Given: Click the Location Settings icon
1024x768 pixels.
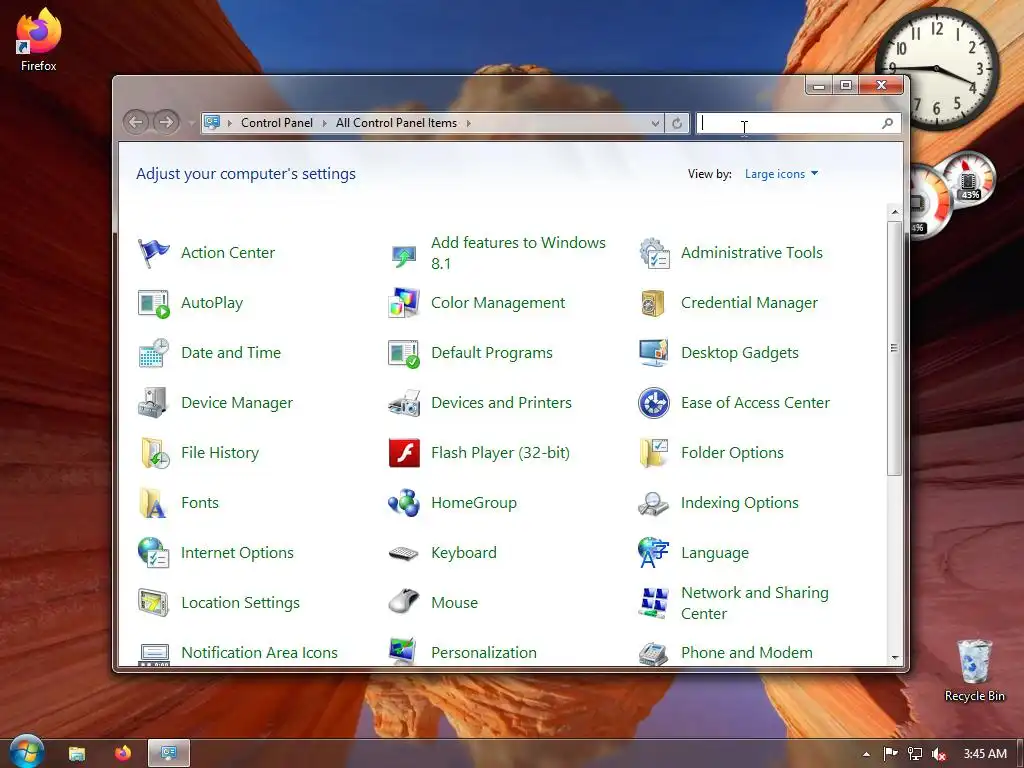Looking at the screenshot, I should pyautogui.click(x=153, y=603).
